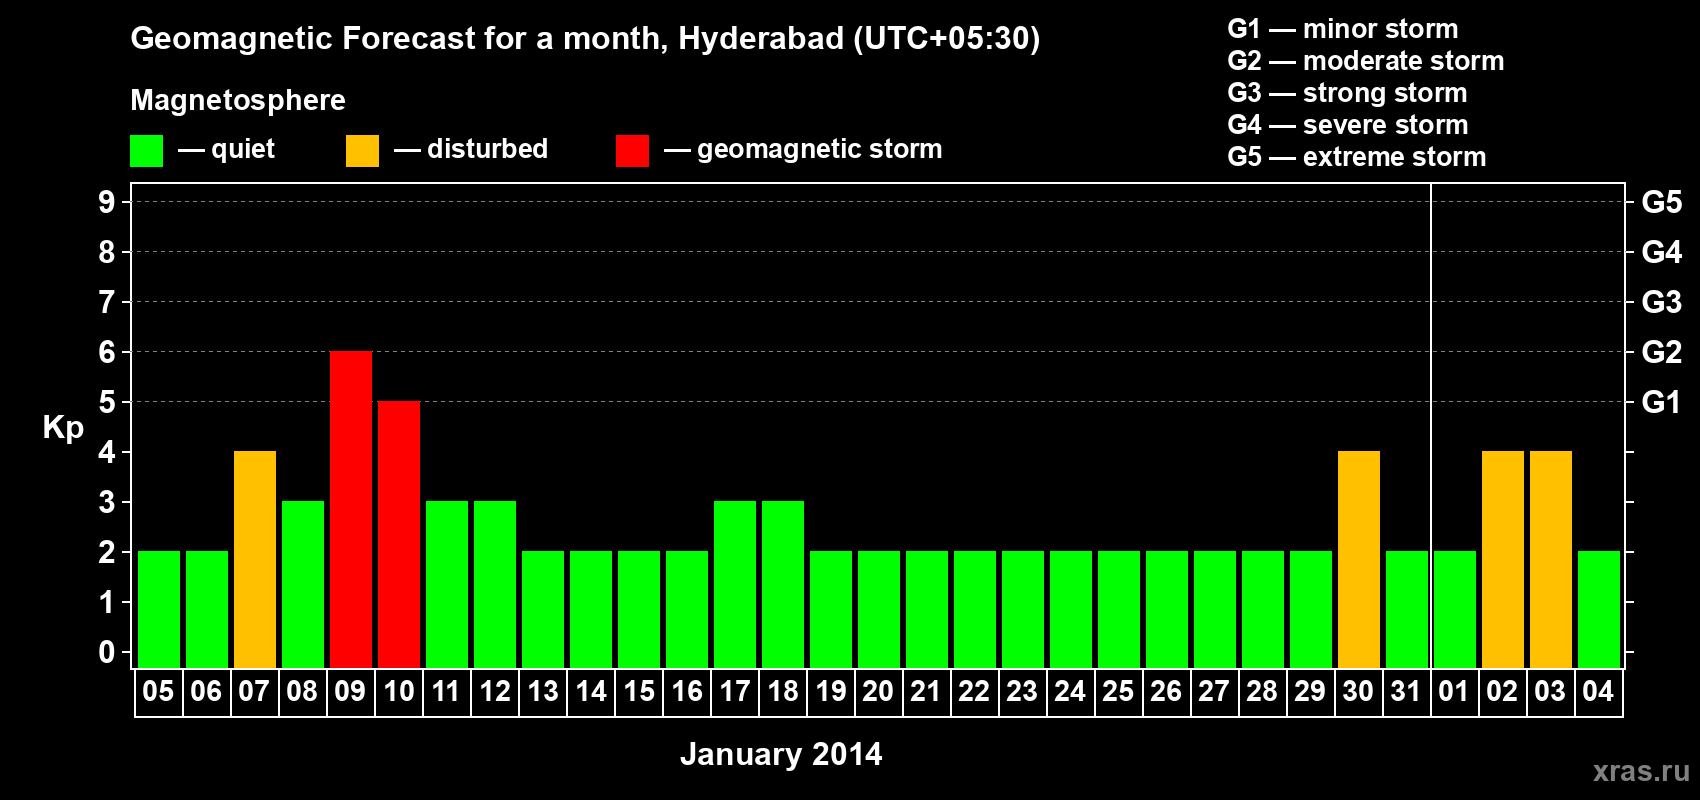Click the 'G5 — extreme storm' legend line

point(1357,157)
